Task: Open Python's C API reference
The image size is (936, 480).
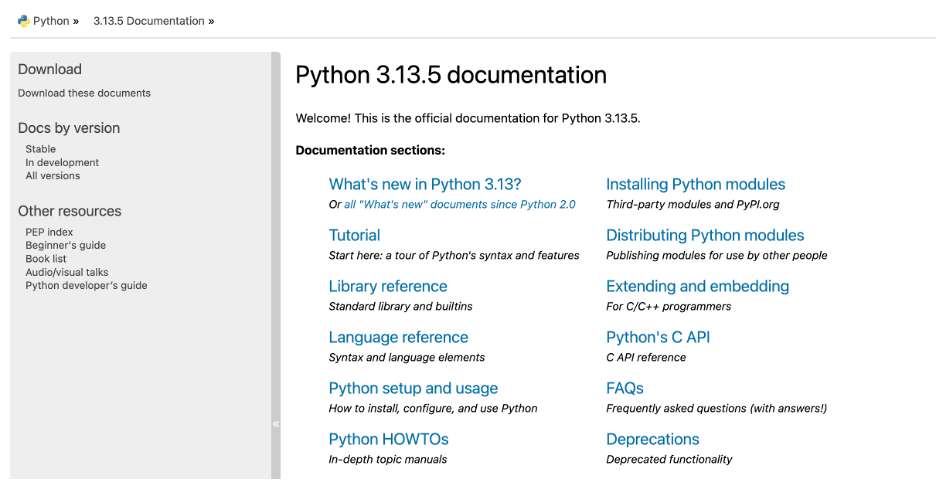Action: 658,337
